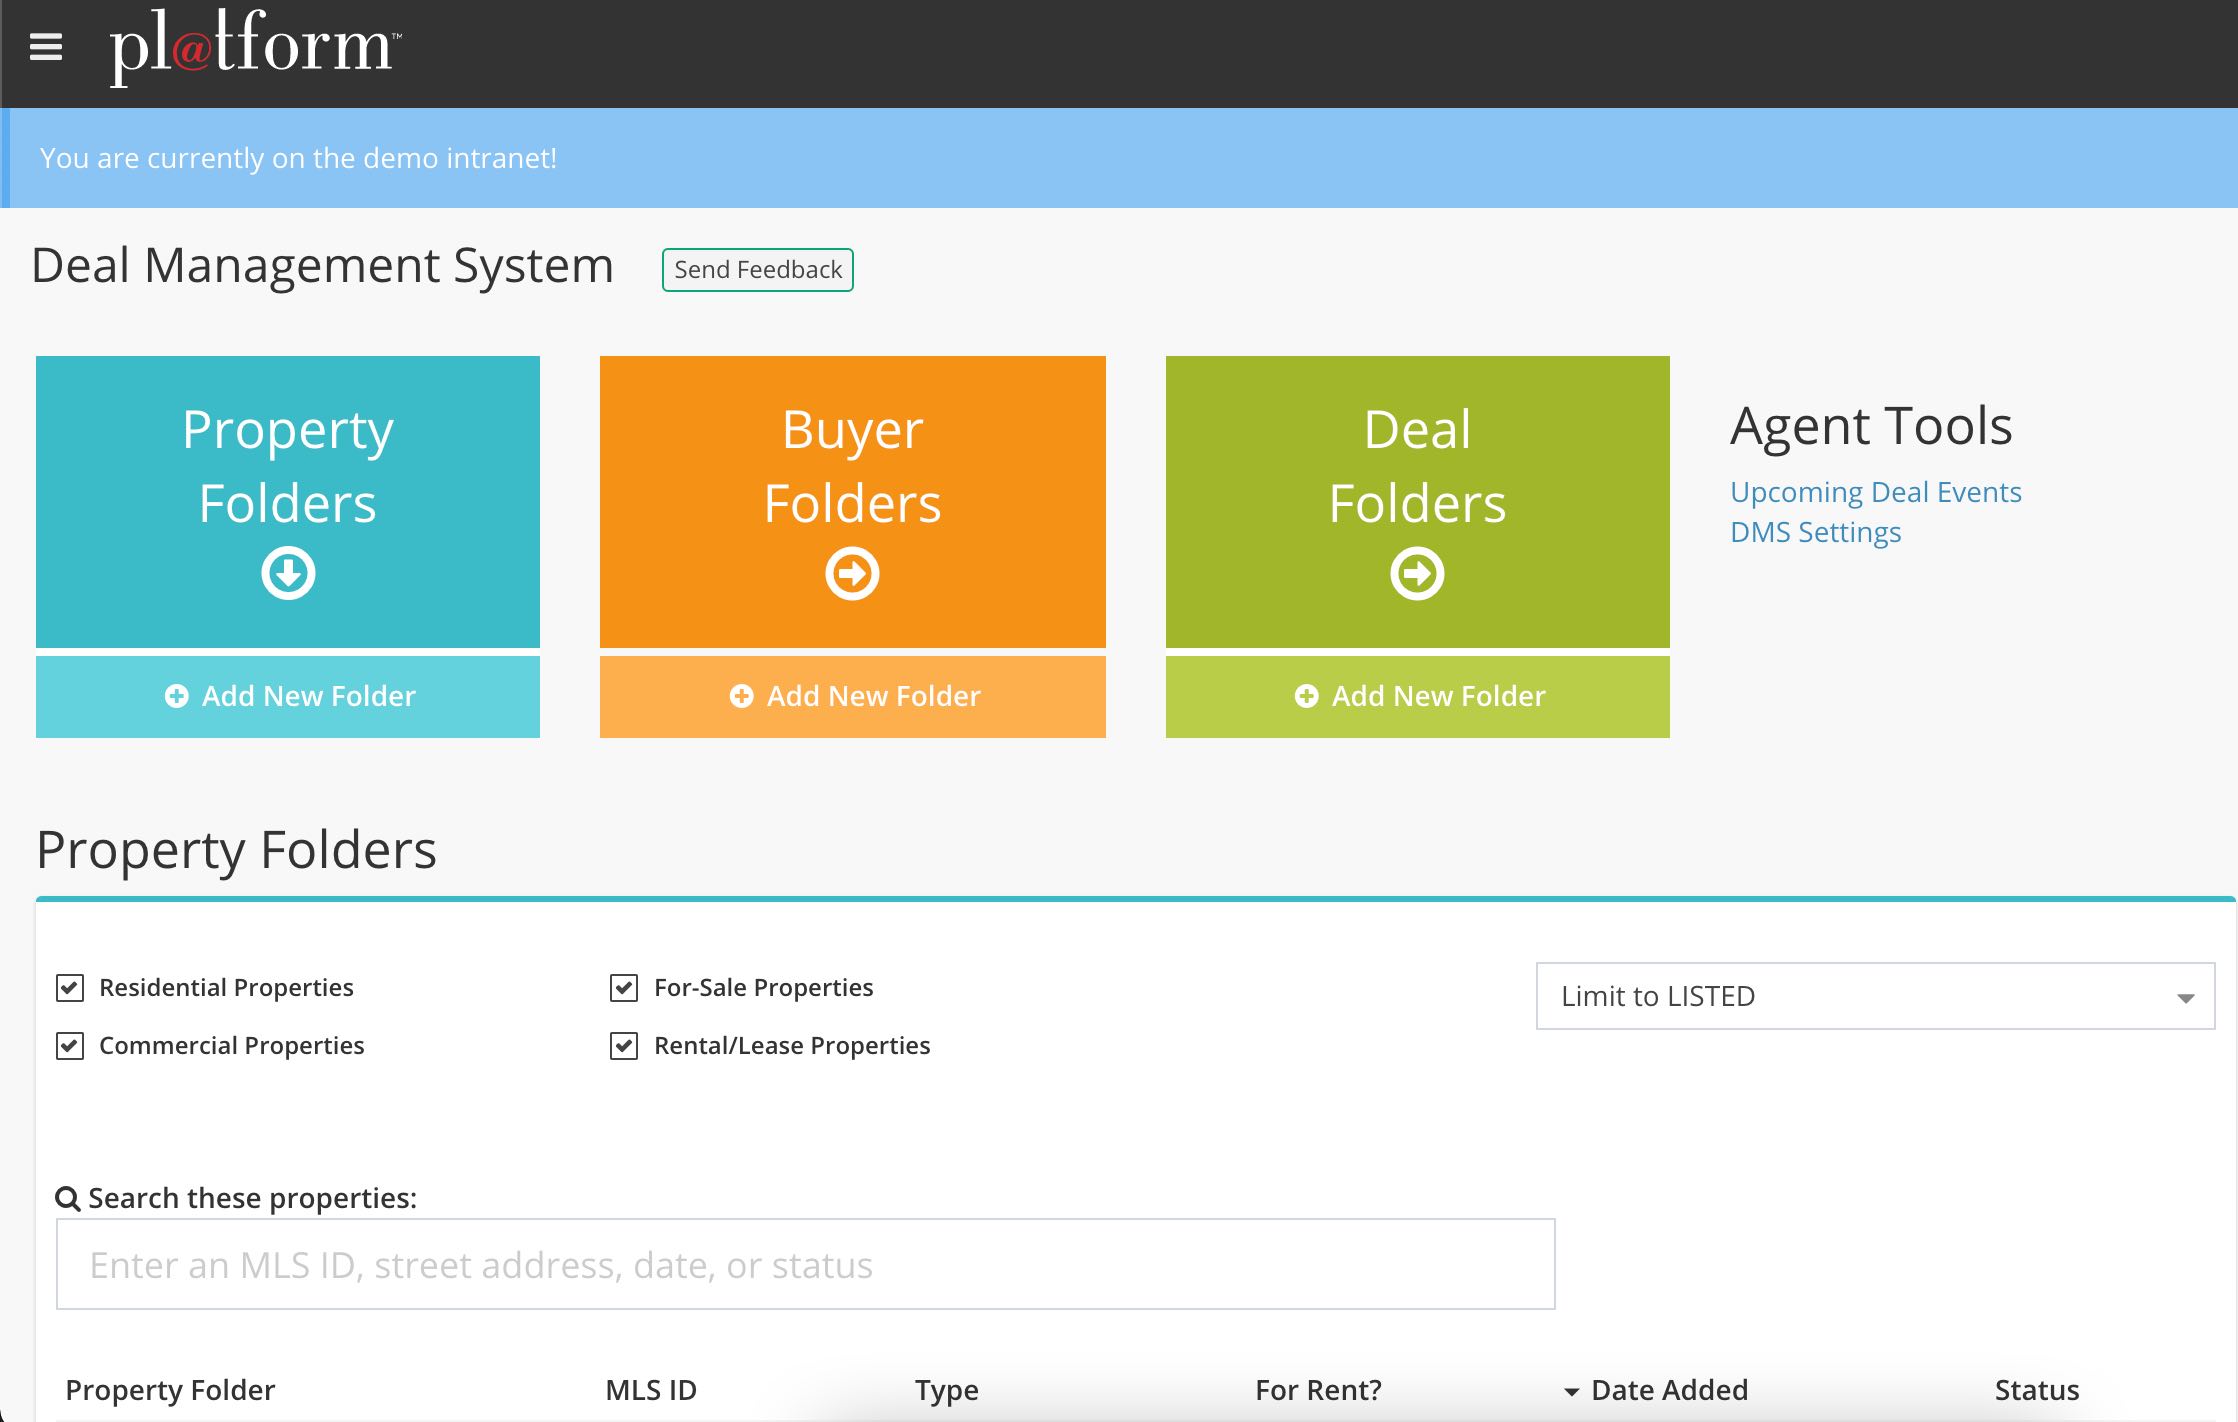Sort by Date Added column arrow
This screenshot has height=1422, width=2238.
(x=1572, y=1391)
